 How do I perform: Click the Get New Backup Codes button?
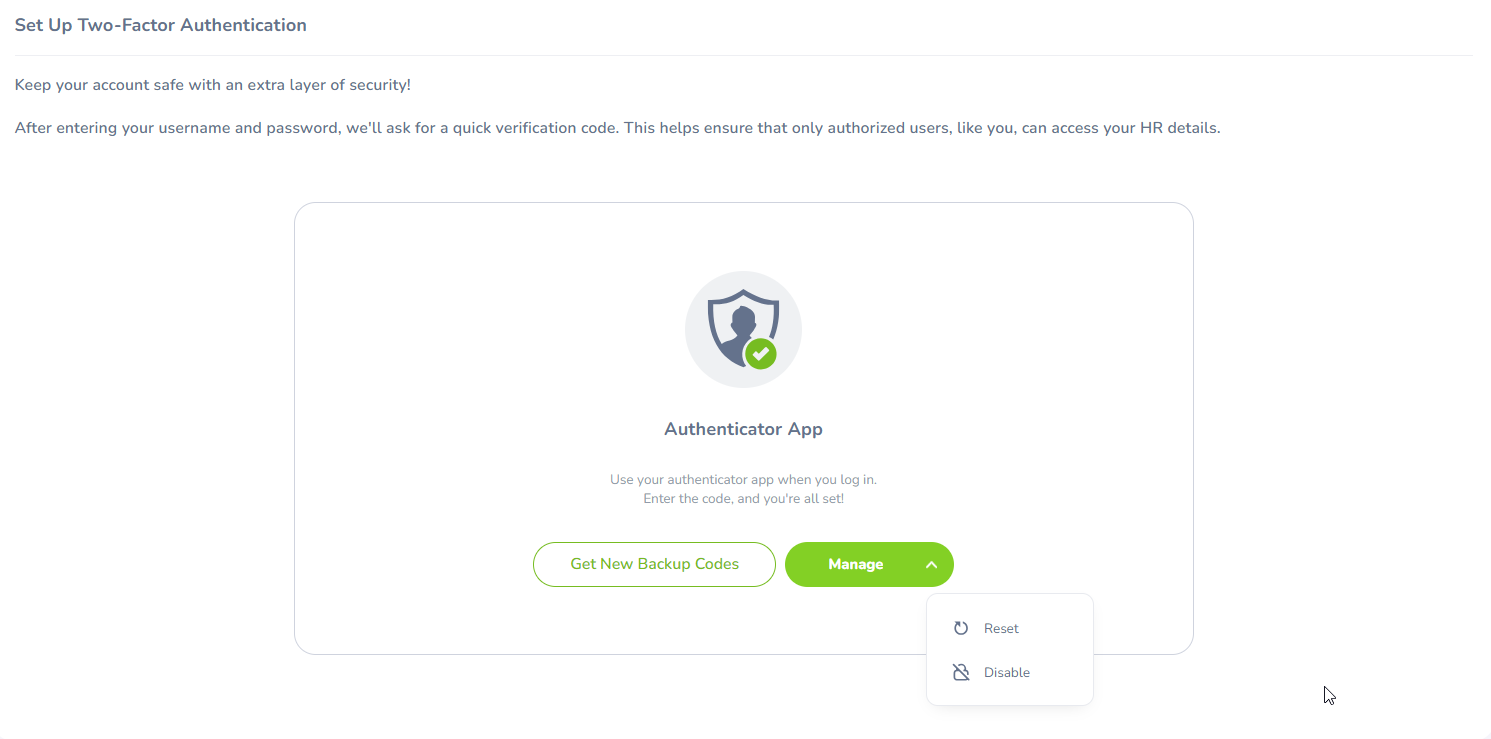(654, 564)
